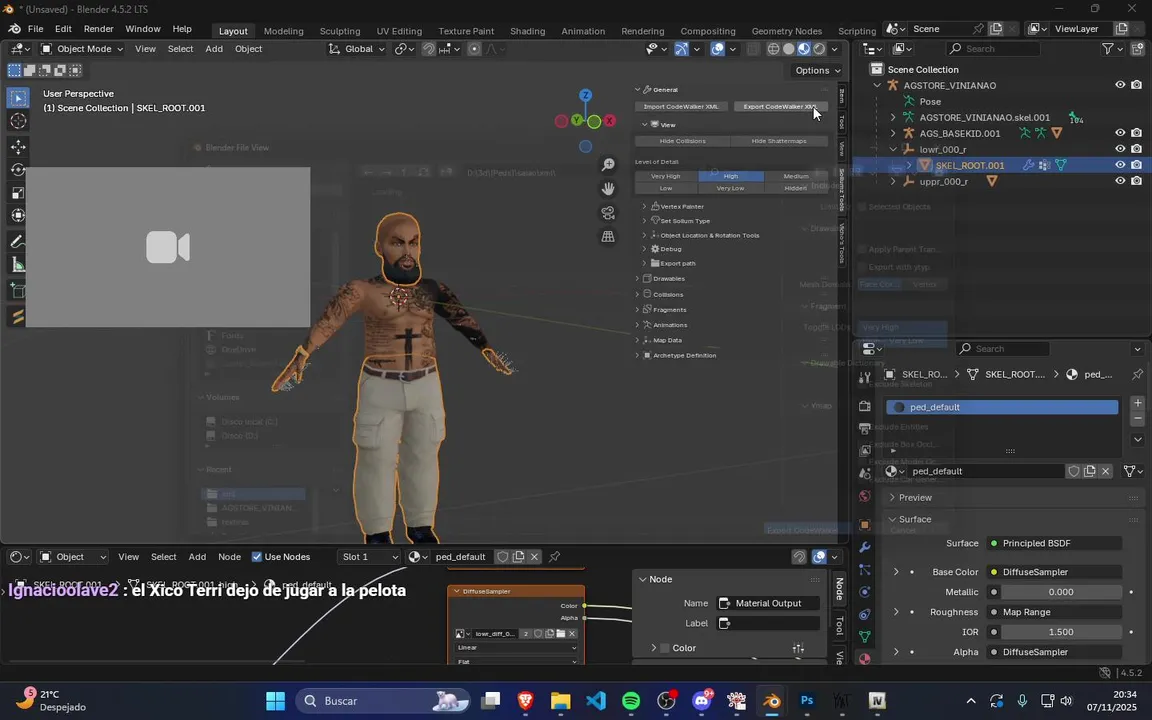Open the Global transform orientation dropdown
Image resolution: width=1152 pixels, height=720 pixels.
(x=357, y=48)
